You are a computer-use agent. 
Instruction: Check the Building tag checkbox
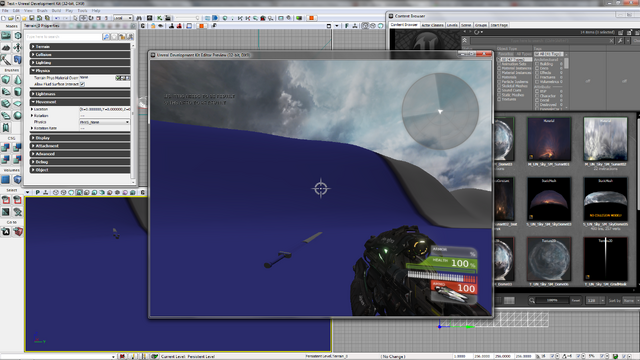[x=537, y=64]
